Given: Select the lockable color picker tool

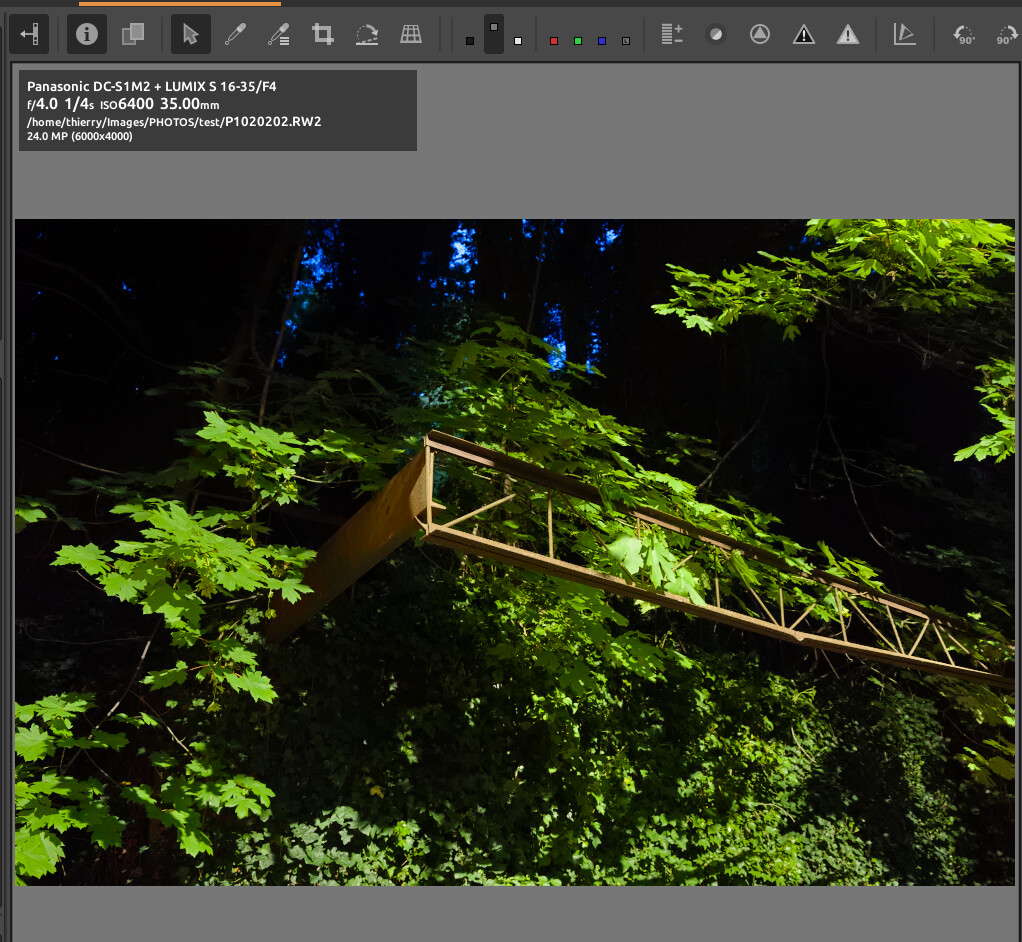Looking at the screenshot, I should click(x=279, y=35).
